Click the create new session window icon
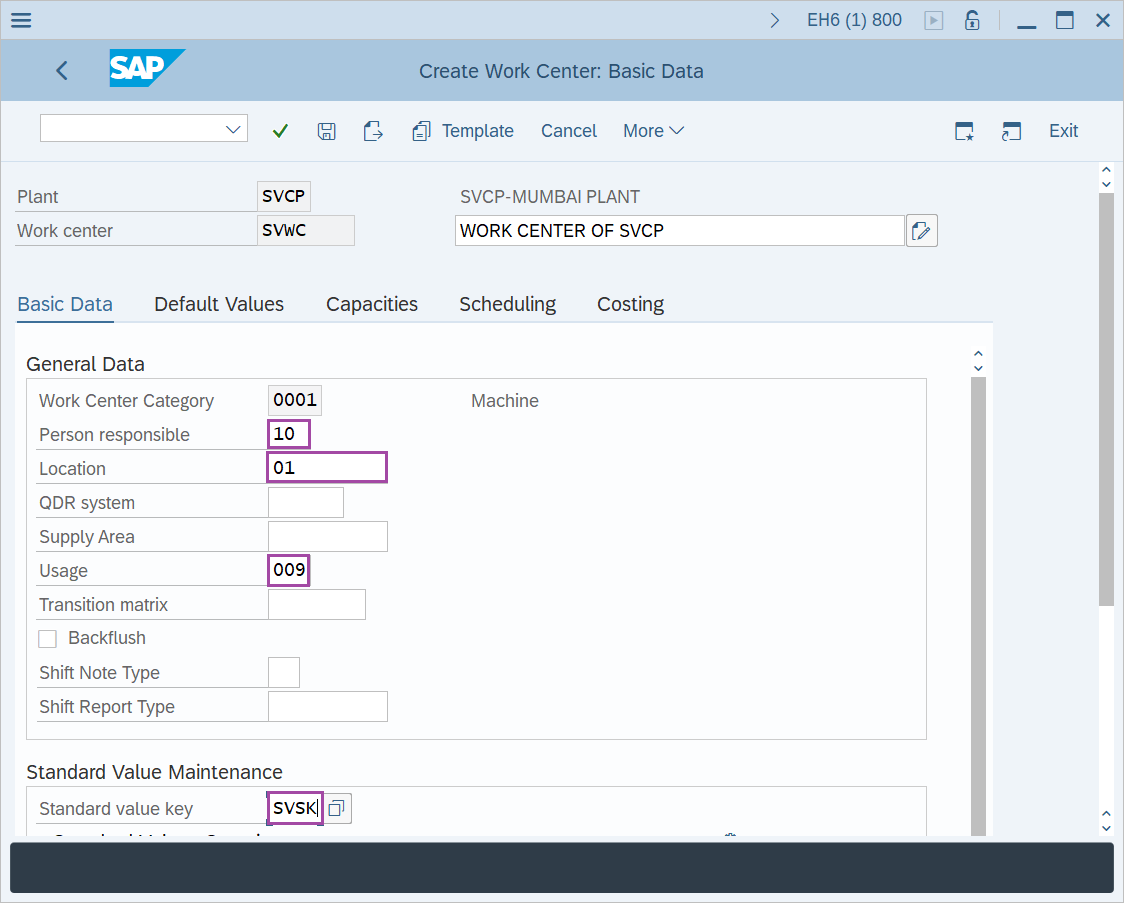The height and width of the screenshot is (903, 1124). click(x=964, y=131)
